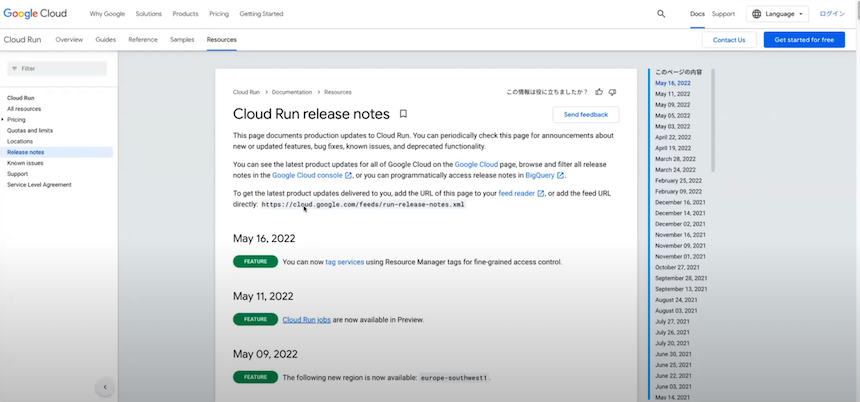This screenshot has width=860, height=402.
Task: Click the Support link in header
Action: (723, 14)
